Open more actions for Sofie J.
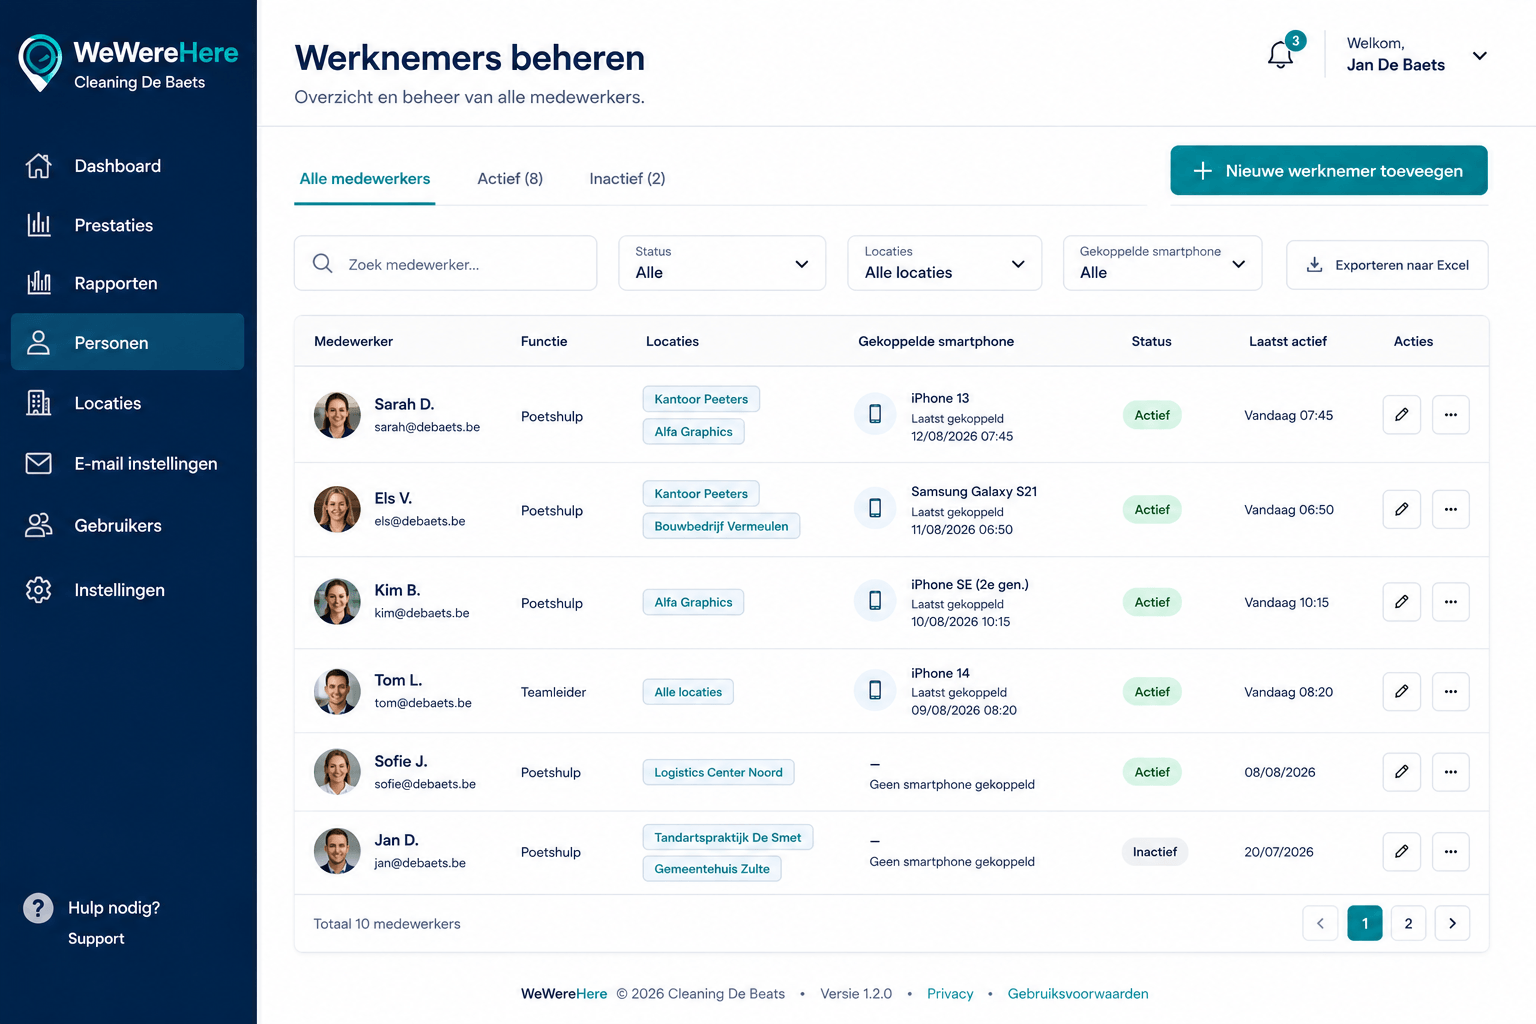1536x1024 pixels. (1451, 772)
